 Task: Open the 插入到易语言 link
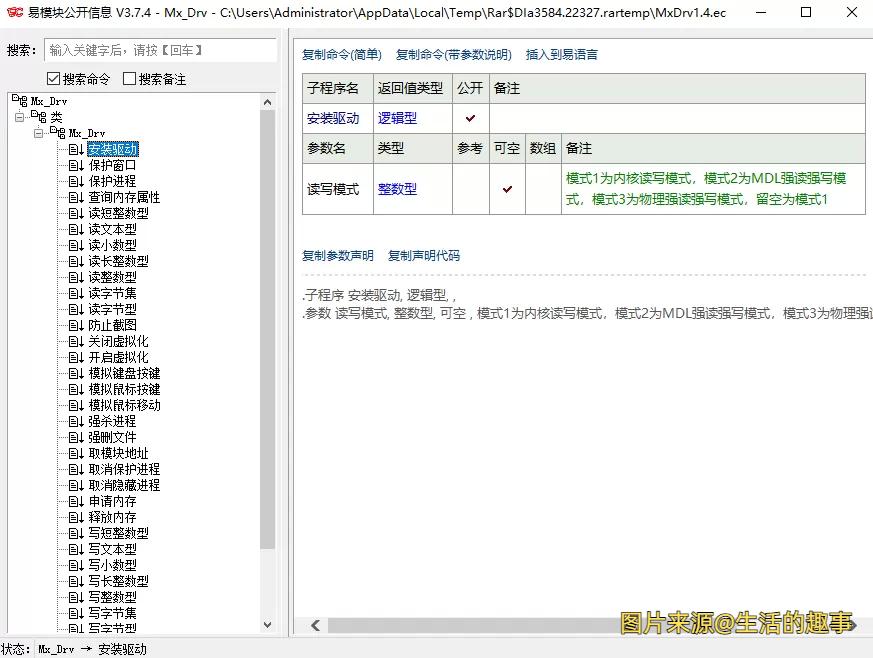[562, 54]
